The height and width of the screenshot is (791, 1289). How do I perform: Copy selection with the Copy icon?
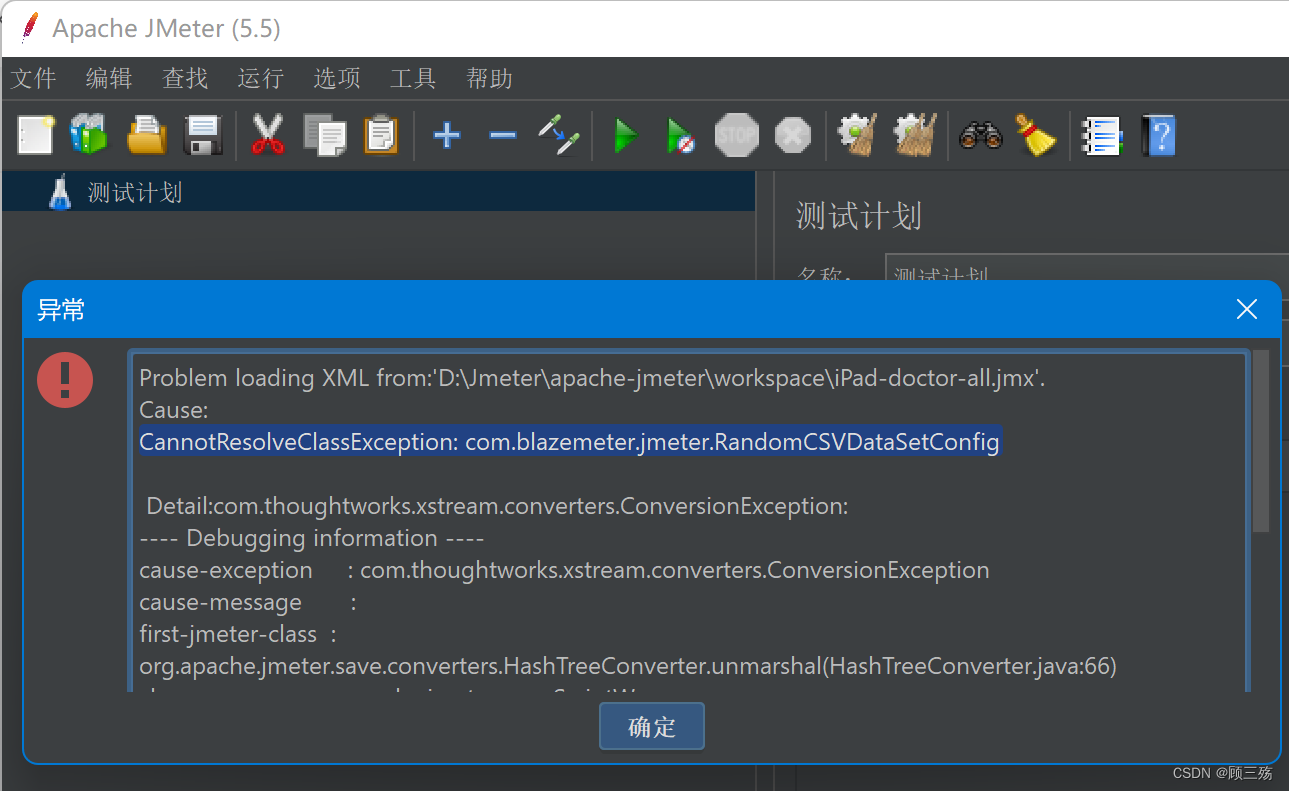pos(324,134)
